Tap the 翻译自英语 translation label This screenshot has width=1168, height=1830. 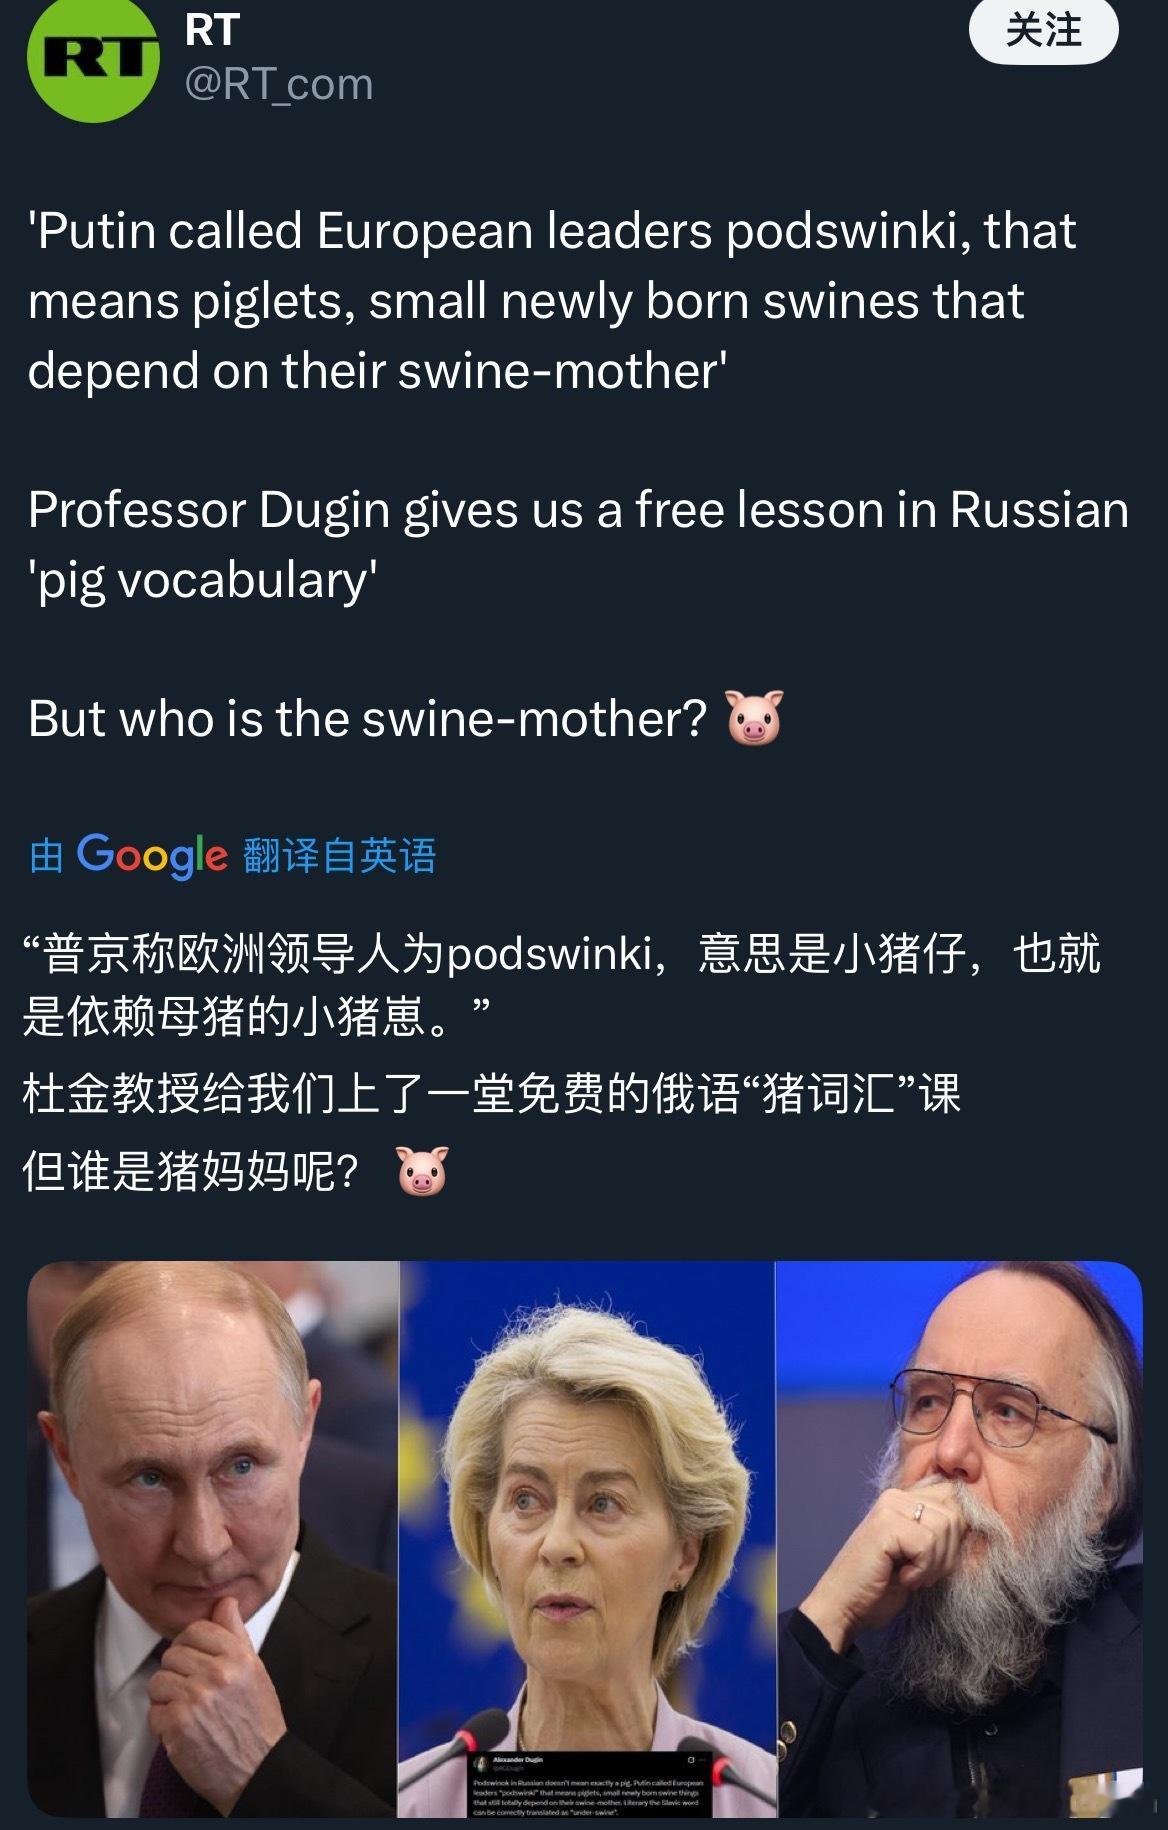click(x=339, y=856)
